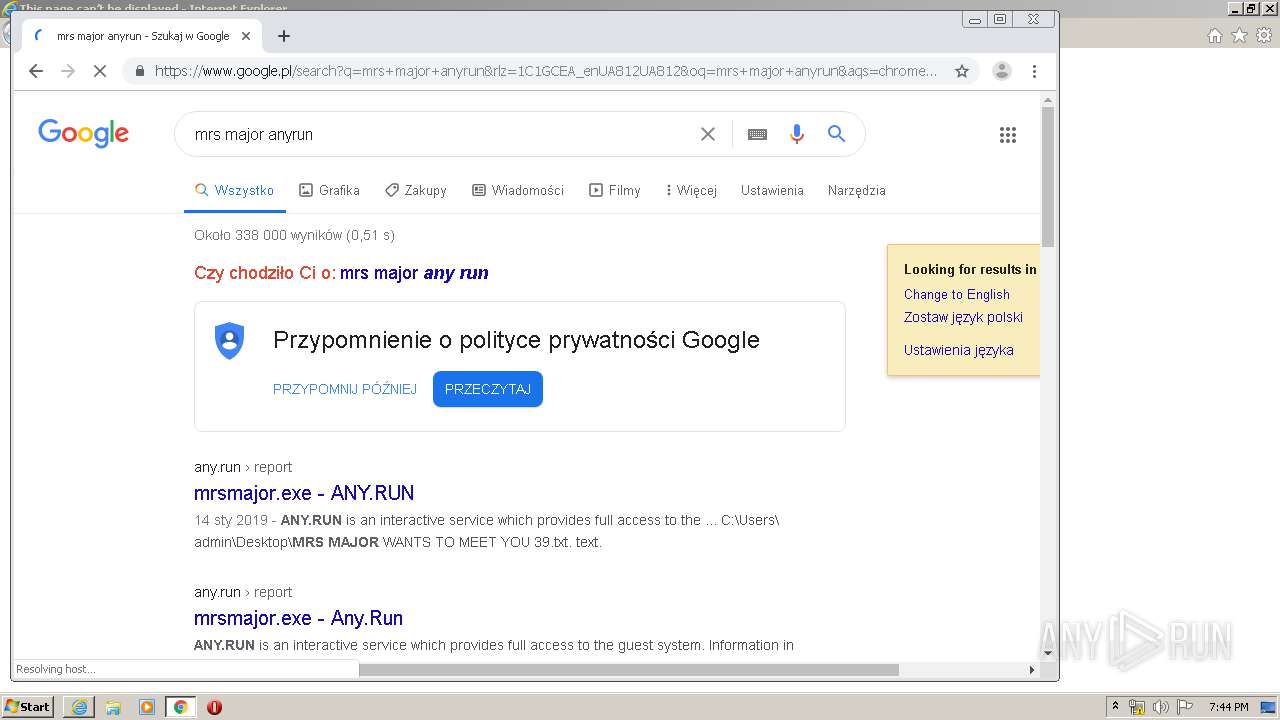Screen dimensions: 1280x720
Task: Click the page scroll-down arrow
Action: tap(1048, 653)
